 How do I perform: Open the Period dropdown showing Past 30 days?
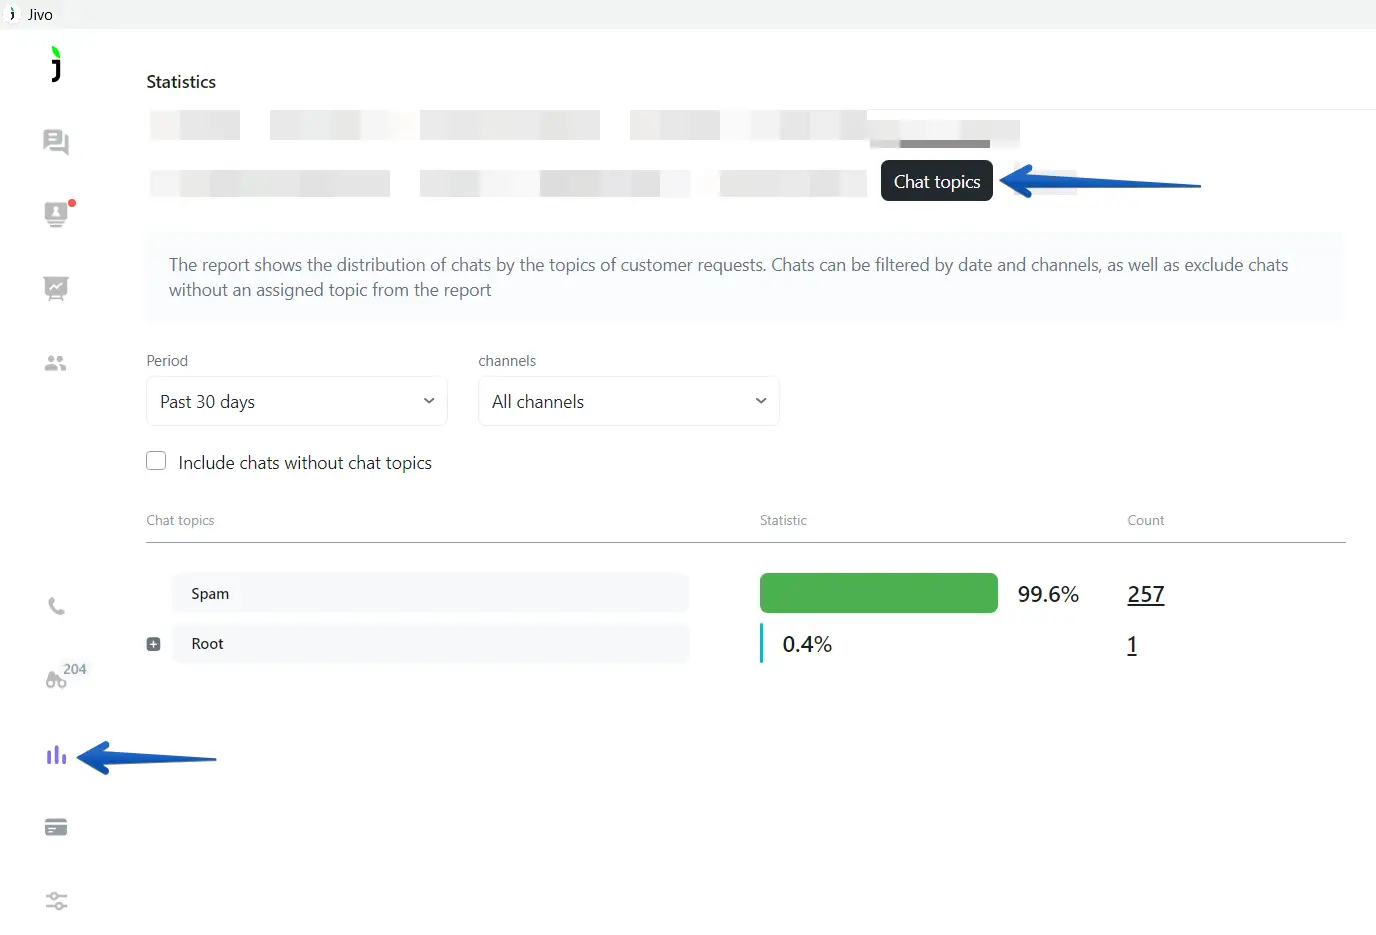tap(297, 401)
